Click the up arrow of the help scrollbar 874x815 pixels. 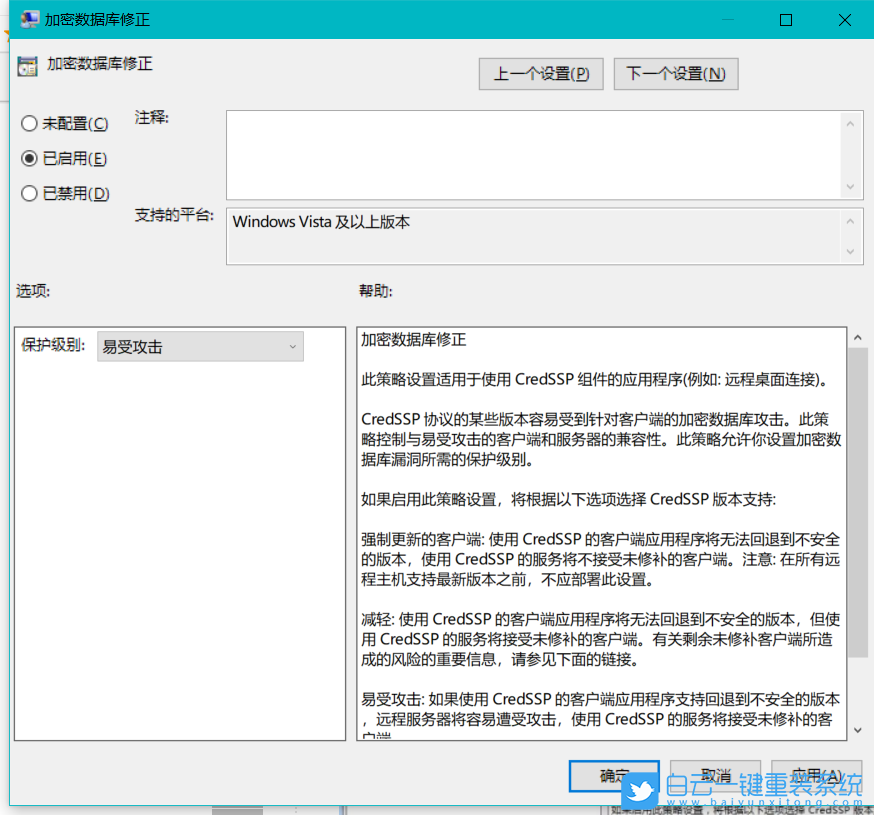pos(858,337)
